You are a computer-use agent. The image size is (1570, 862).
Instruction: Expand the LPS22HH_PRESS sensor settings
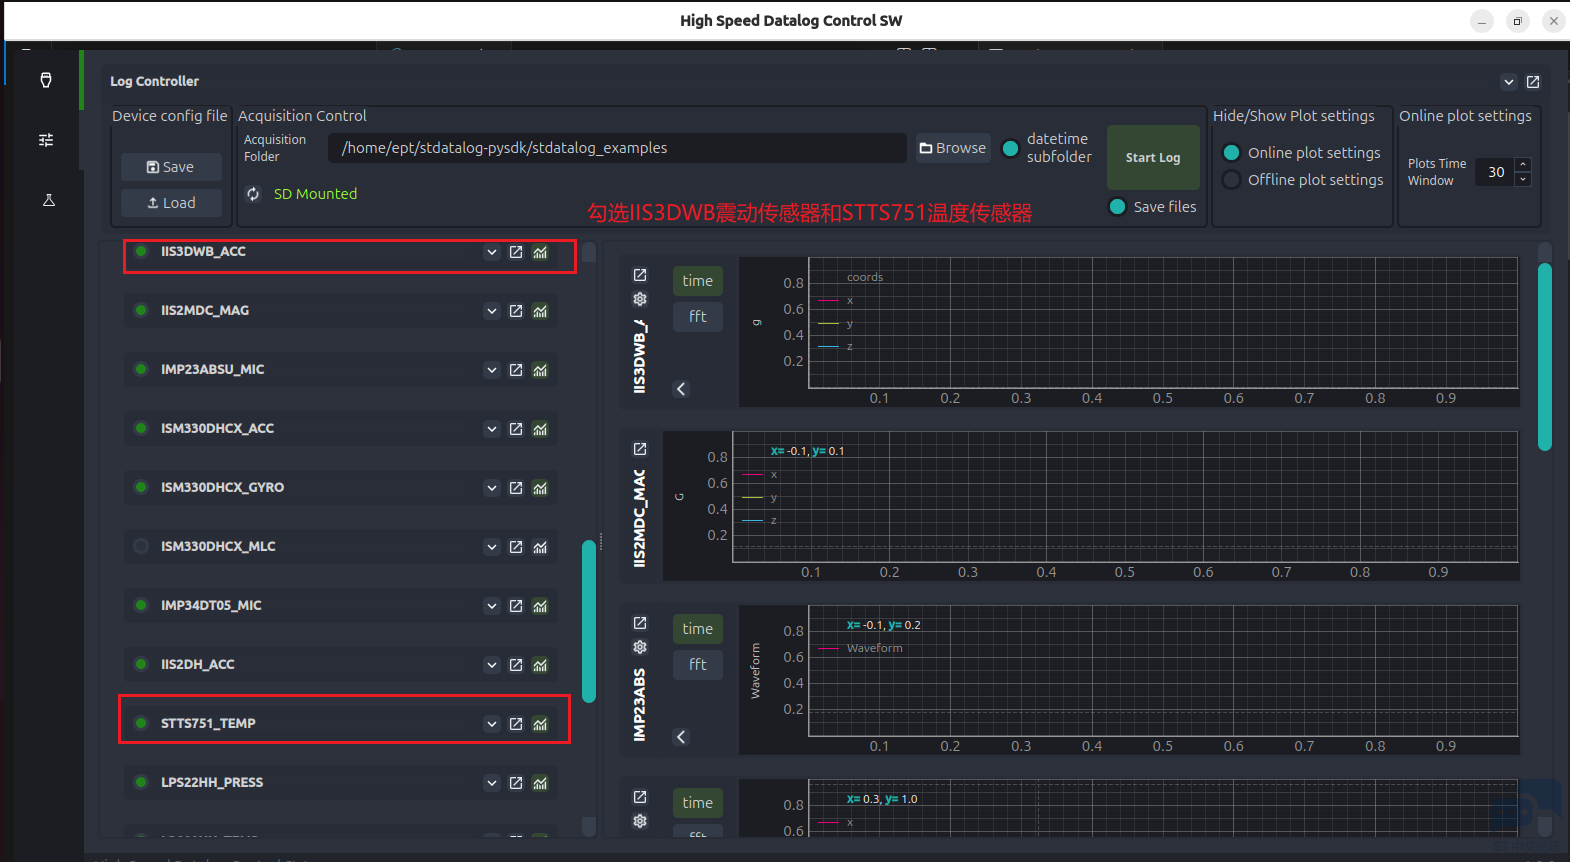click(x=491, y=783)
